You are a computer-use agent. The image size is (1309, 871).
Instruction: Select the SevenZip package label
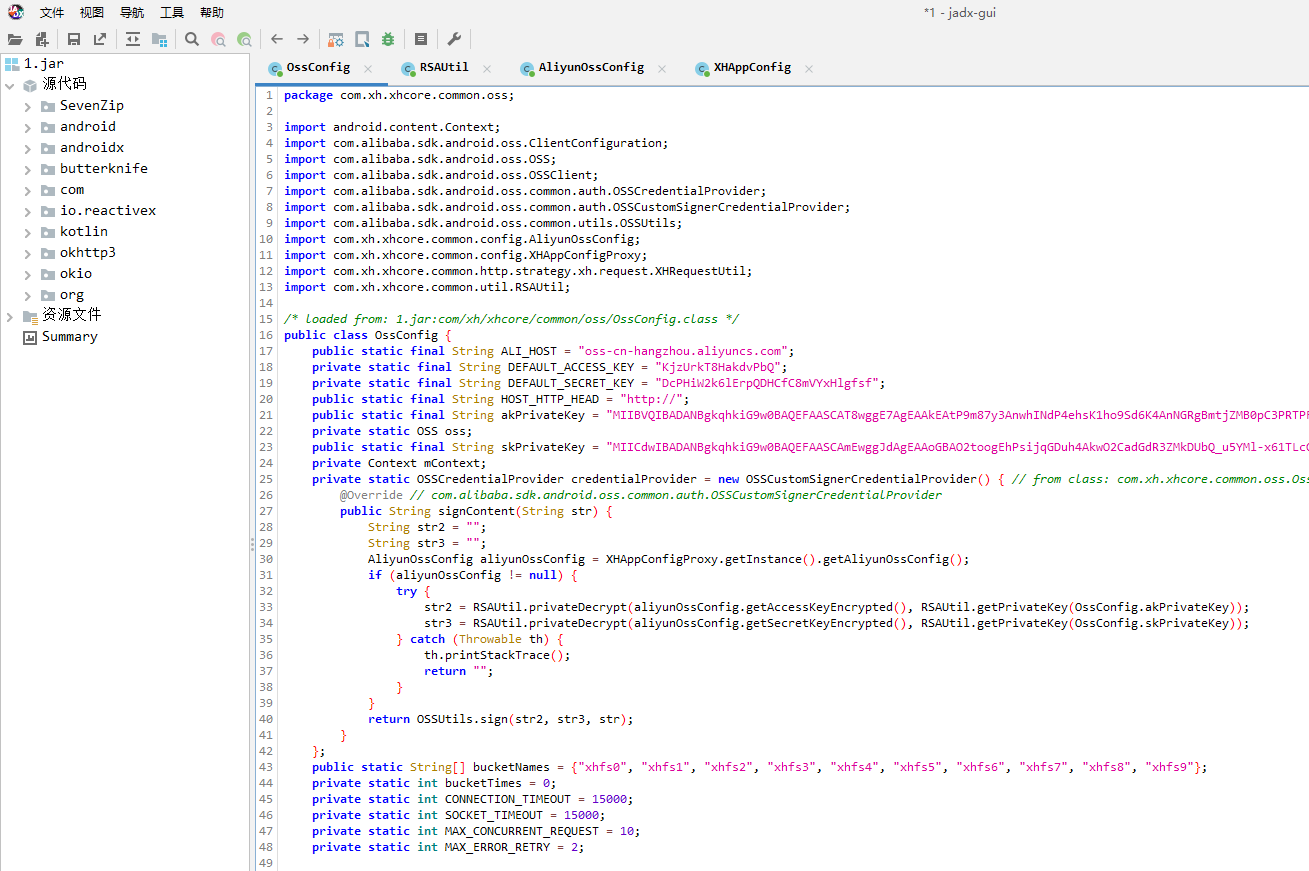click(92, 105)
